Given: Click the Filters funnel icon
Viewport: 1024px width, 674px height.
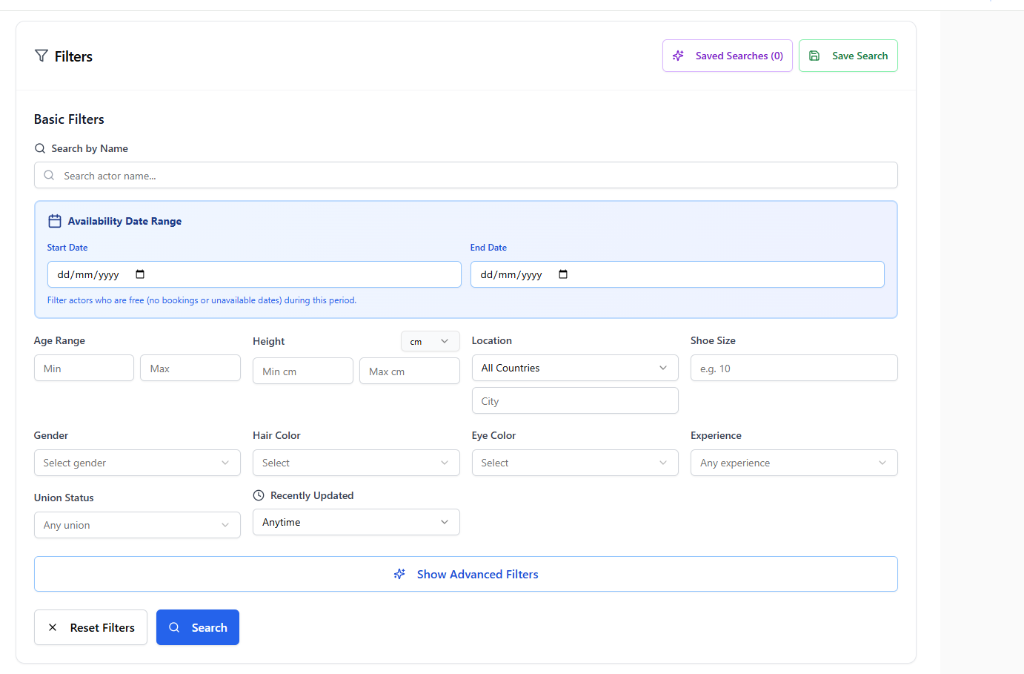Looking at the screenshot, I should coord(41,56).
